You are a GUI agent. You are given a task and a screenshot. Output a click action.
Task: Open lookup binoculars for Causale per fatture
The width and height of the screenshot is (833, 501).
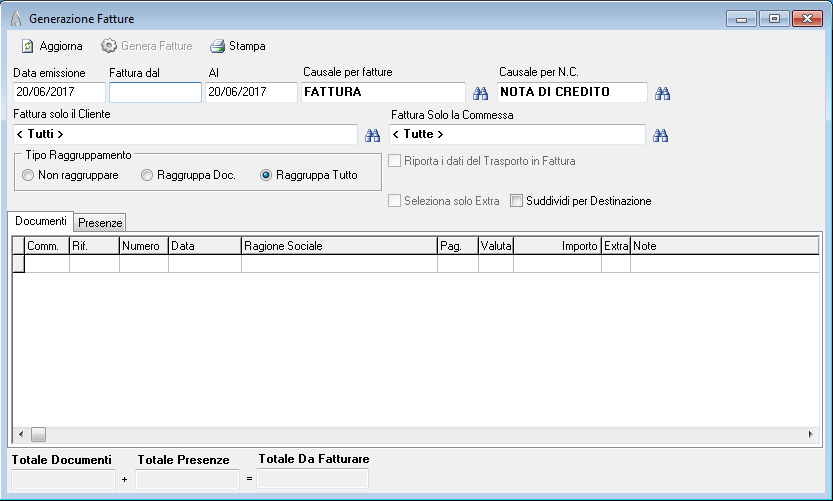(x=480, y=93)
